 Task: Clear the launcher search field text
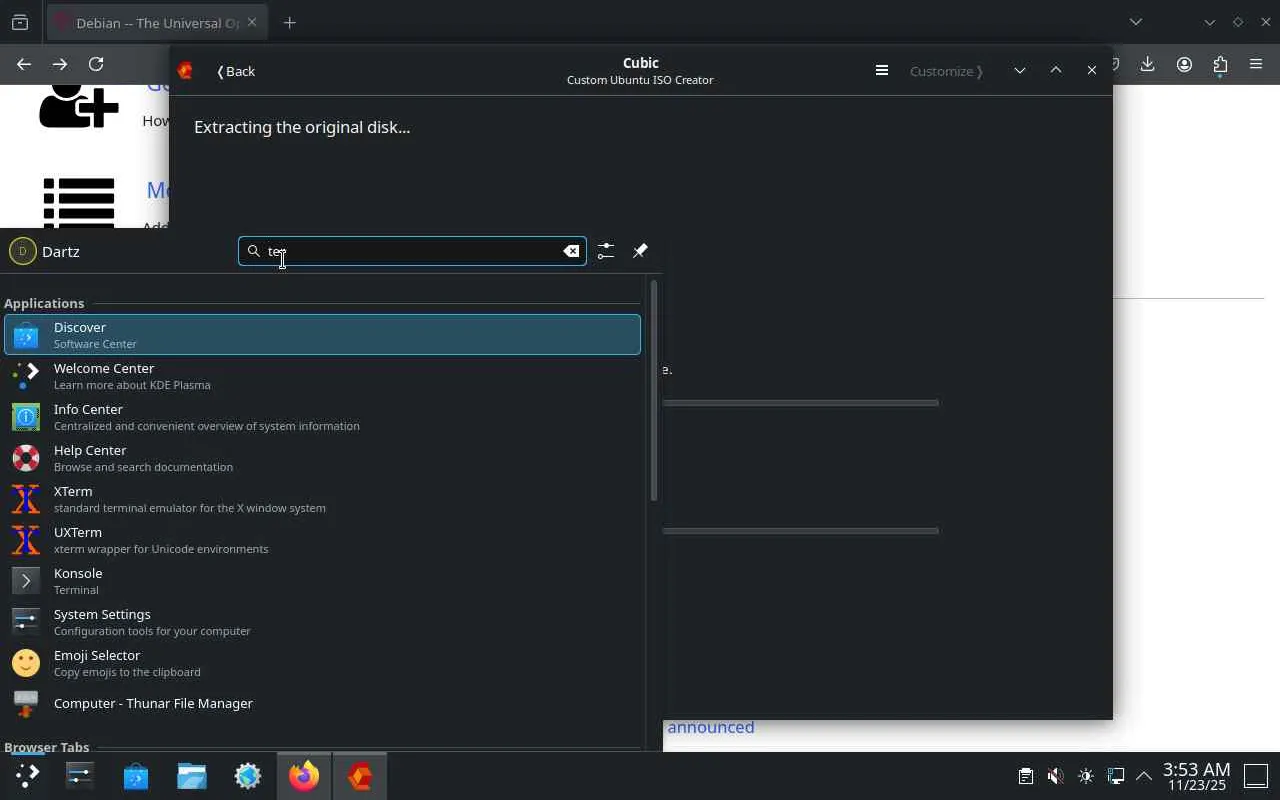point(571,251)
